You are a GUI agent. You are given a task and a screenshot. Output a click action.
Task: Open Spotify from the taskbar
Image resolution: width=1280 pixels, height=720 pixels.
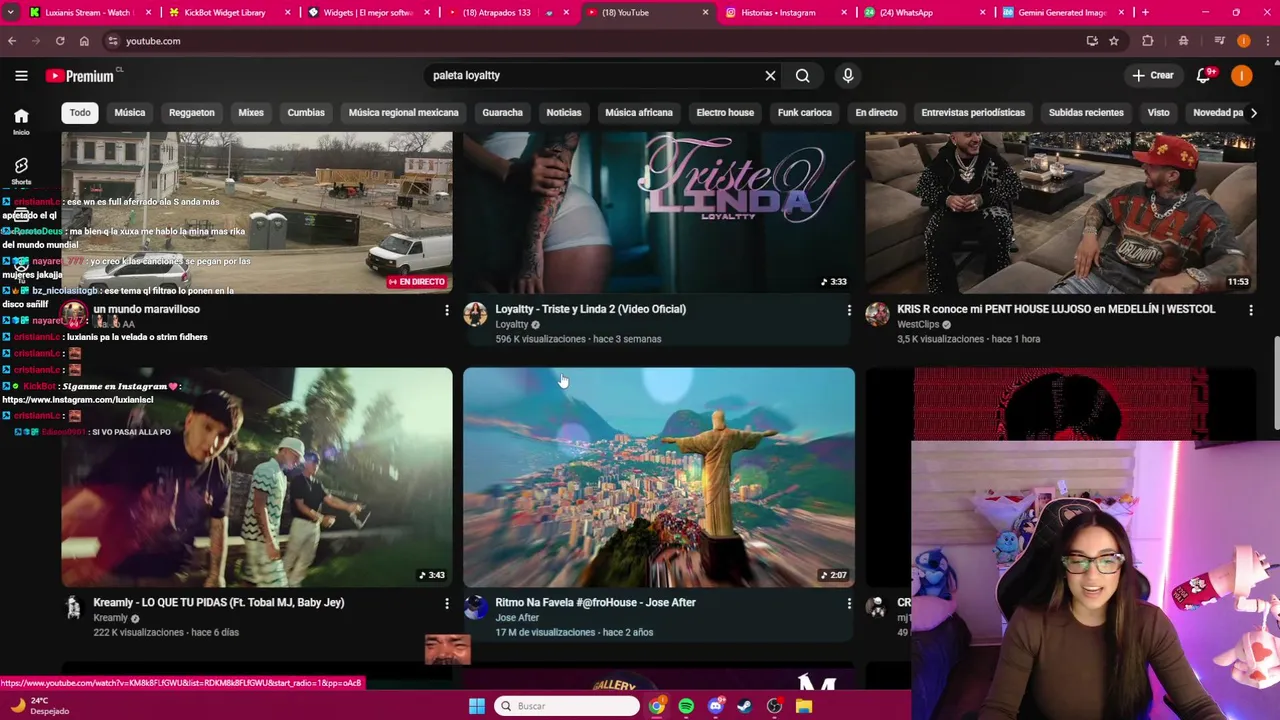686,706
